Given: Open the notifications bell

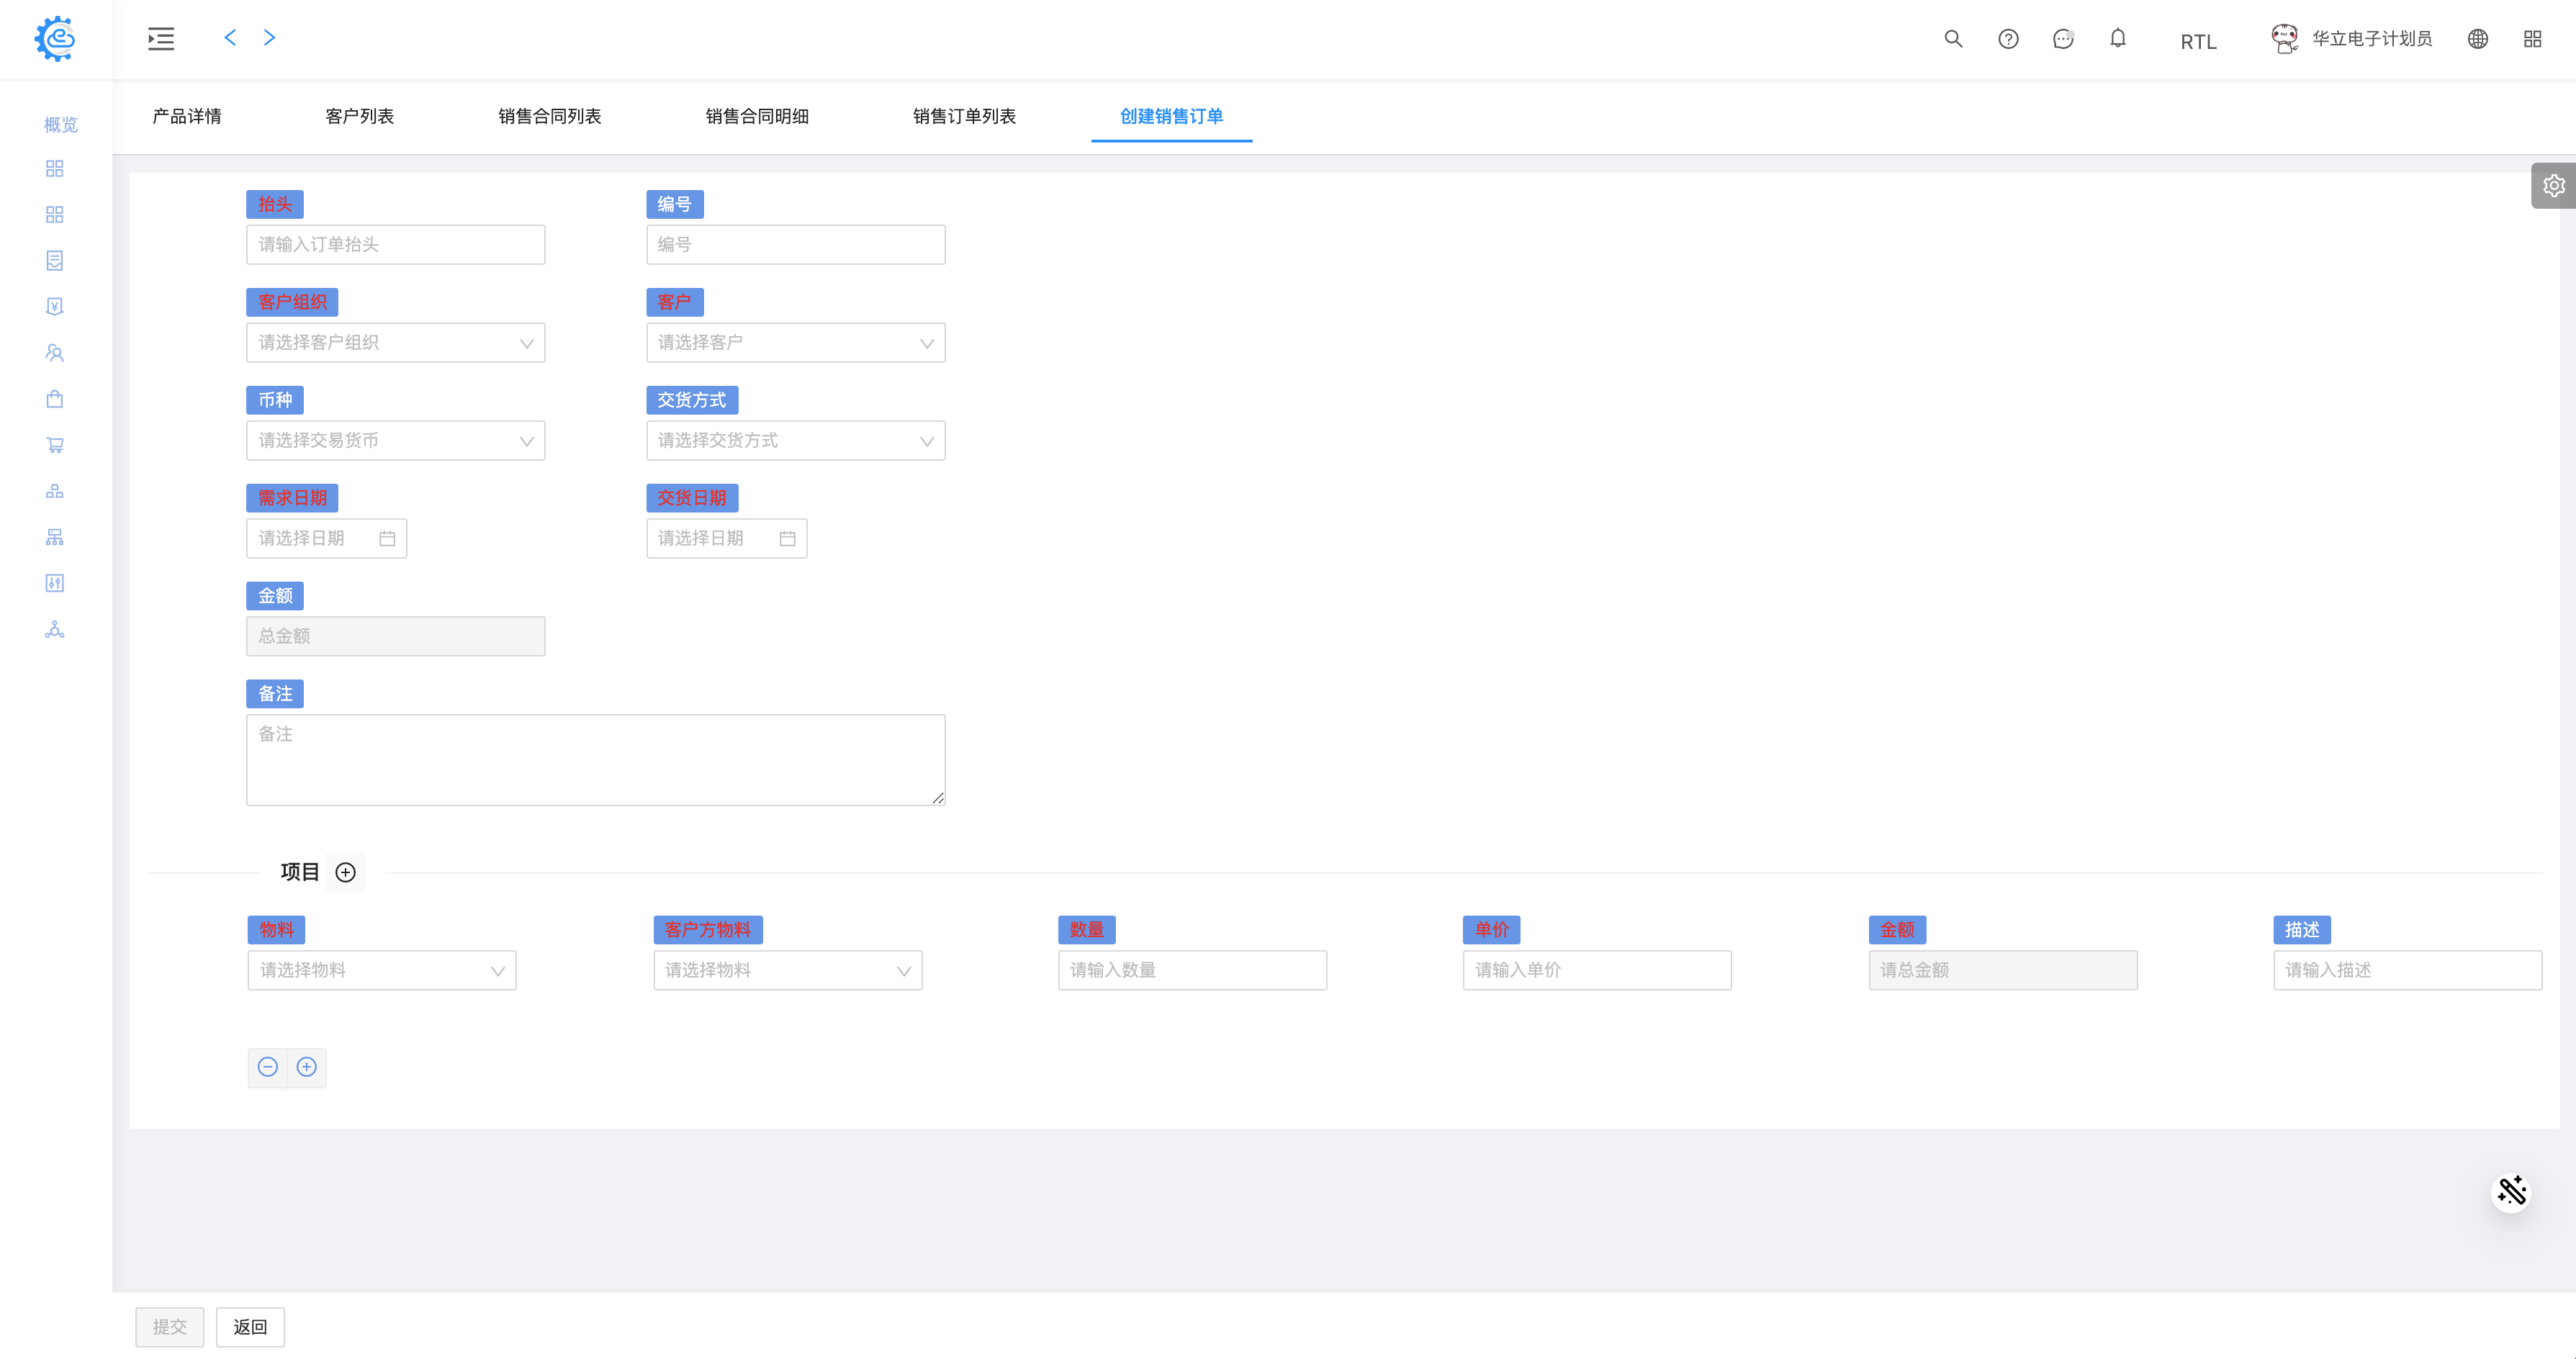Looking at the screenshot, I should click(2117, 39).
